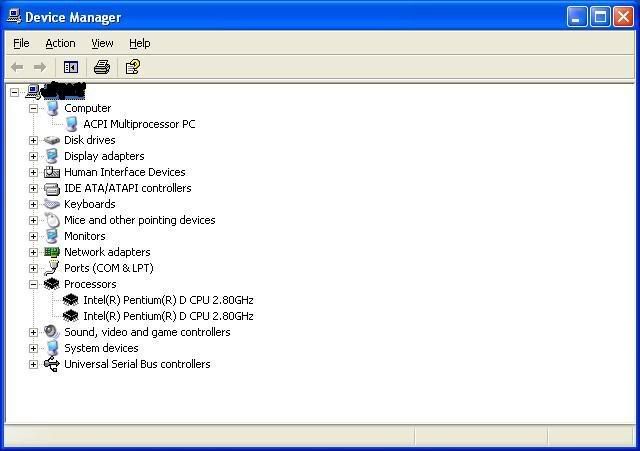Close the Device Manager window
This screenshot has height=451, width=640.
[x=623, y=17]
